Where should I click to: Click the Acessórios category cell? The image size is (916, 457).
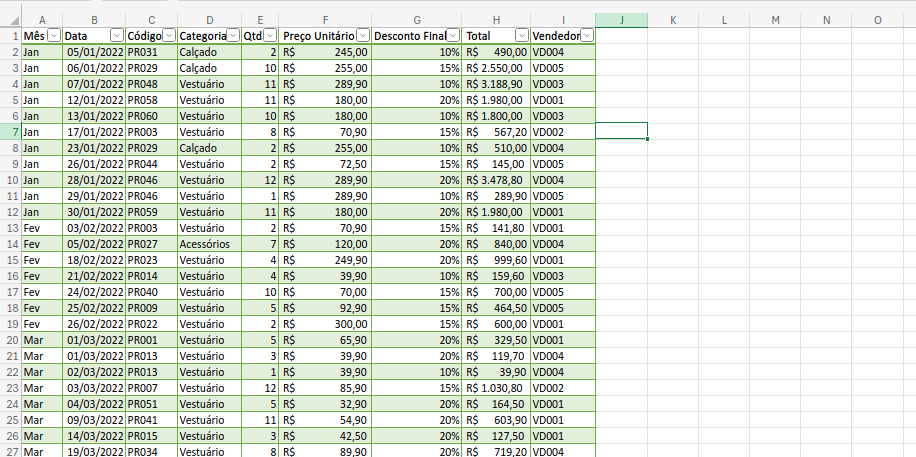pyautogui.click(x=210, y=244)
